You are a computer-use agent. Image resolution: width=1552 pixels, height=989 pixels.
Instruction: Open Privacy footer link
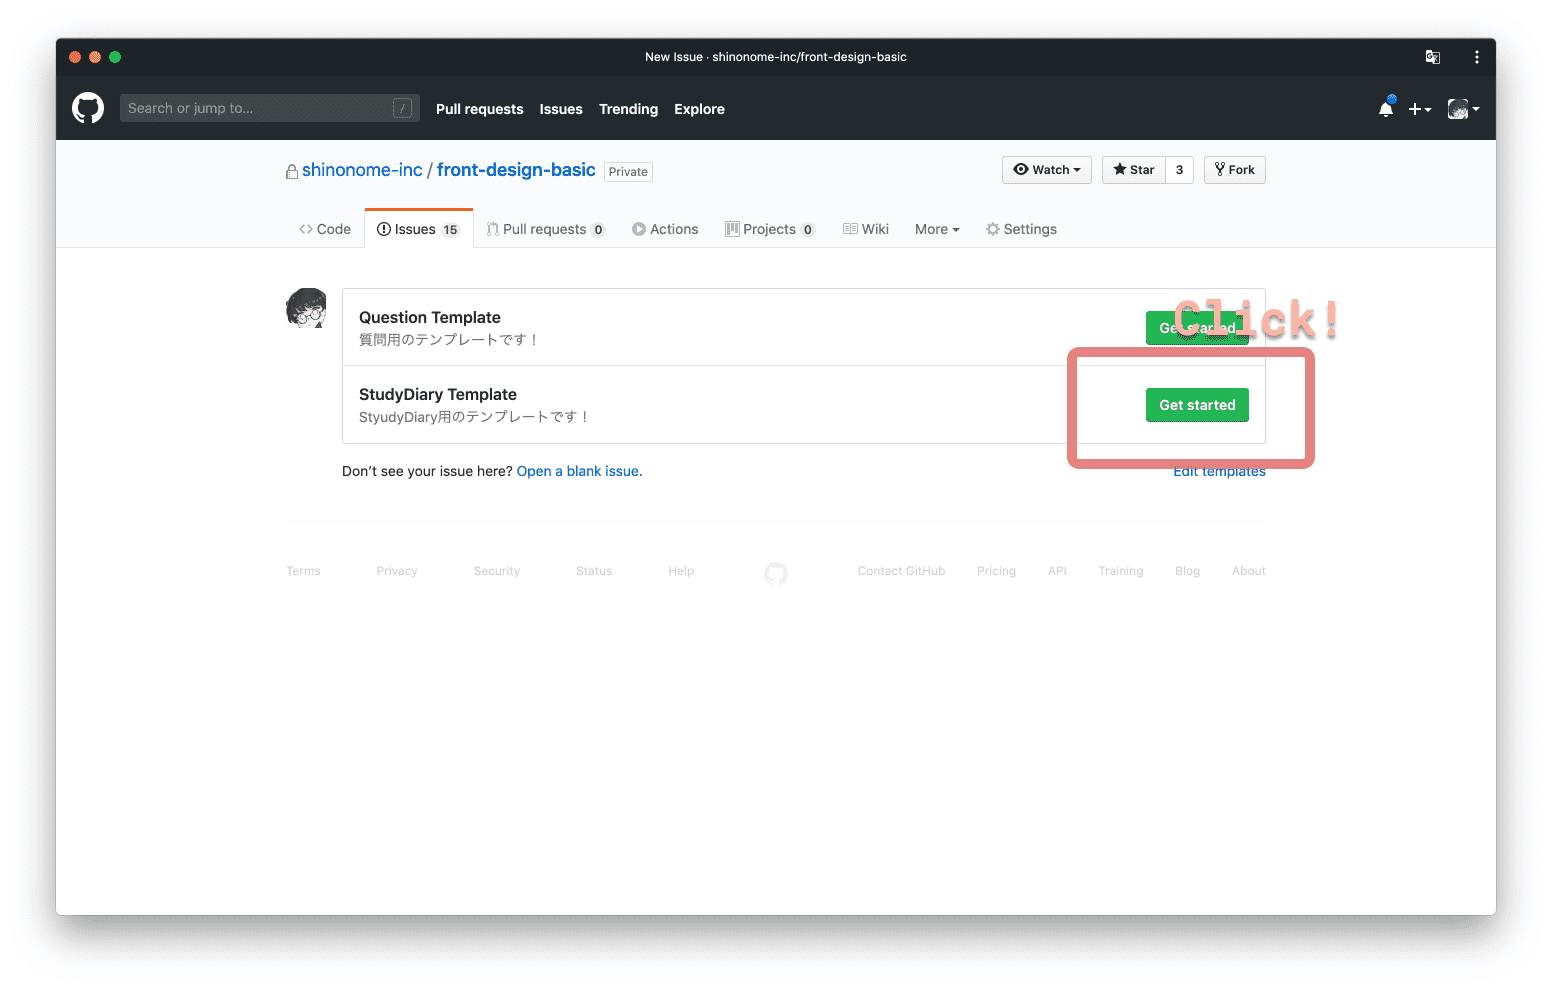click(x=397, y=571)
